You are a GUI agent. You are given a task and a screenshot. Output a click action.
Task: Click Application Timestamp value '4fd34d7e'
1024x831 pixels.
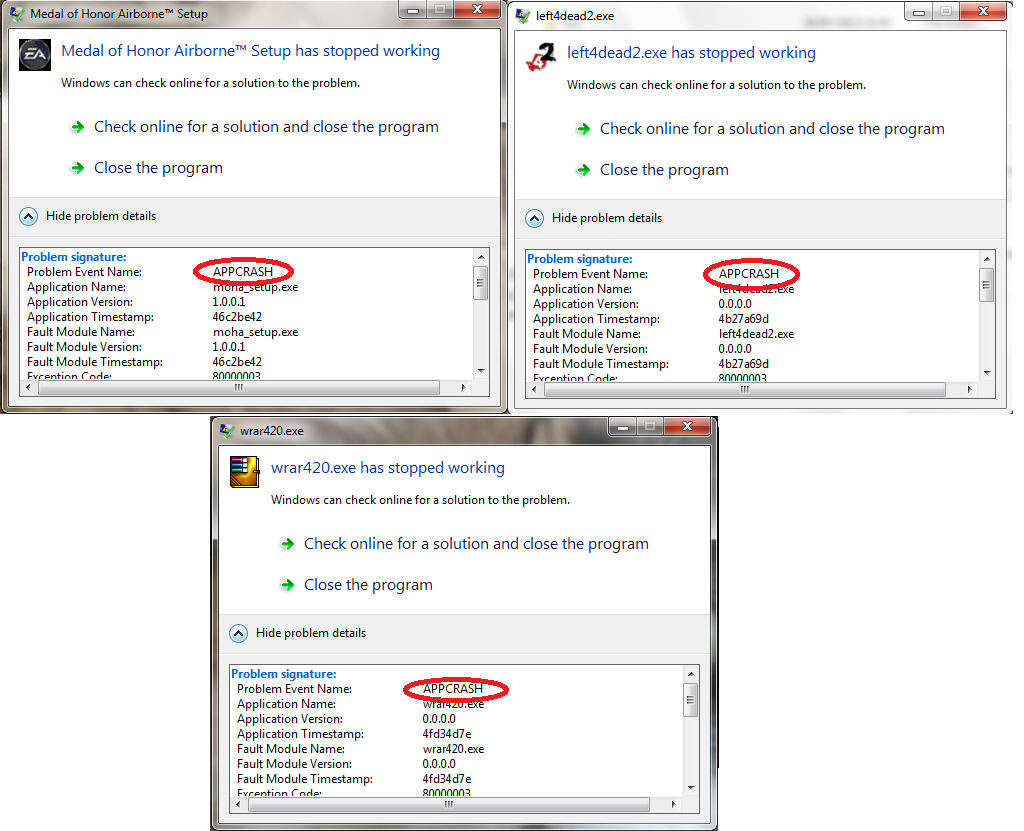coord(447,734)
